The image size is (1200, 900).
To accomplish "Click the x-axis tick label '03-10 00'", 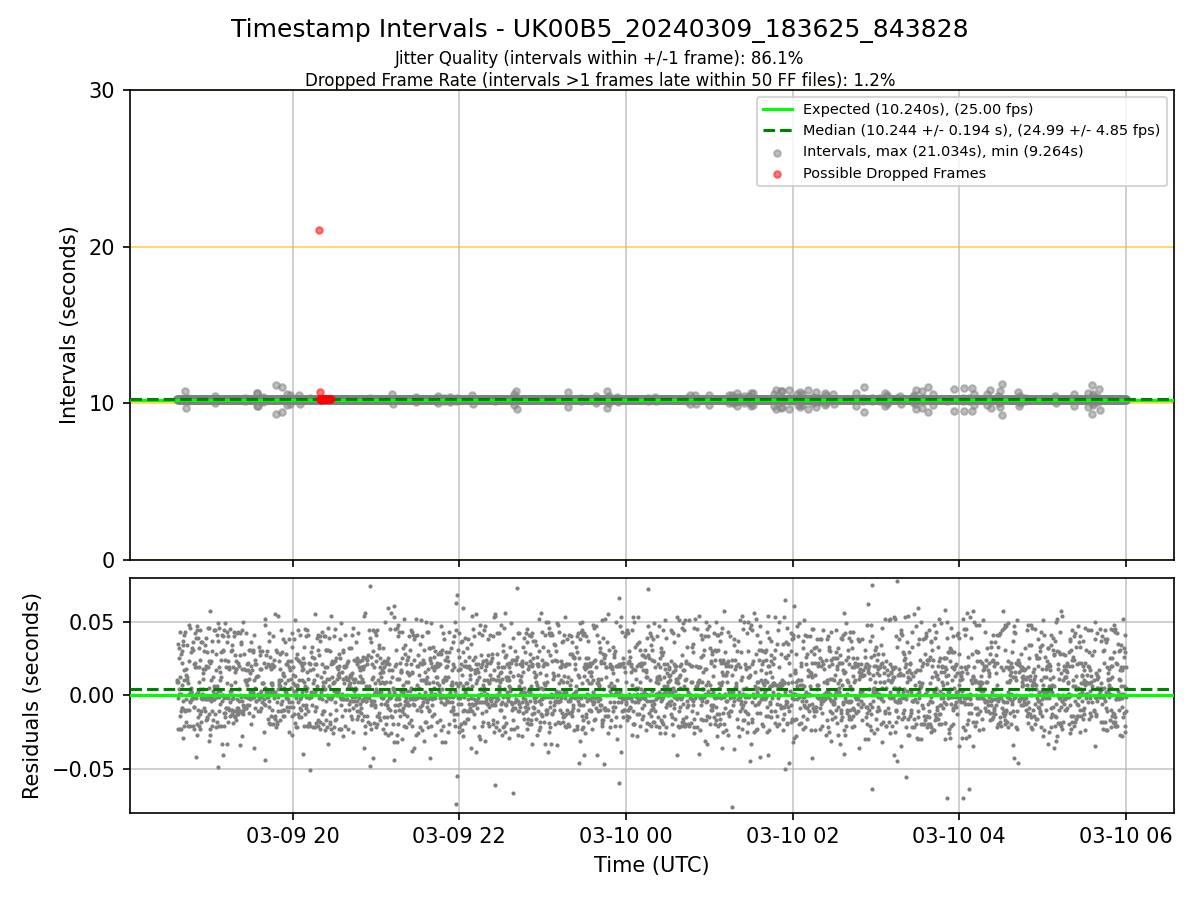I will click(626, 834).
